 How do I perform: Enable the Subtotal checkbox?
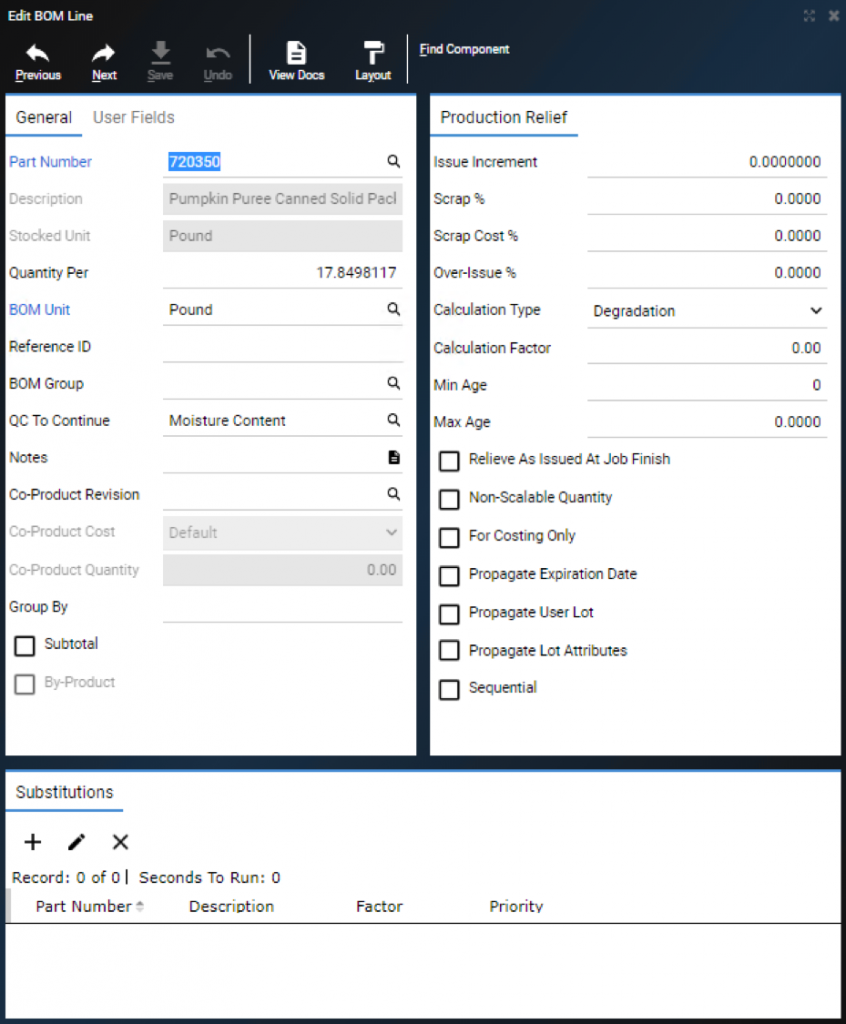(x=25, y=645)
